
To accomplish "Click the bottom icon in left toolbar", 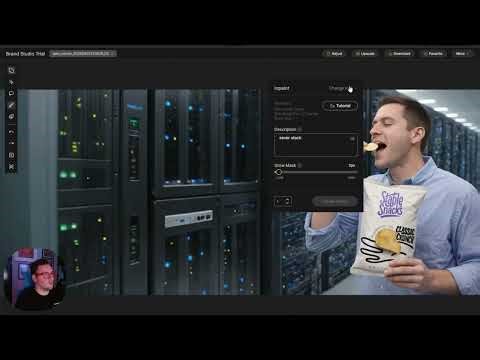I will click(x=11, y=166).
